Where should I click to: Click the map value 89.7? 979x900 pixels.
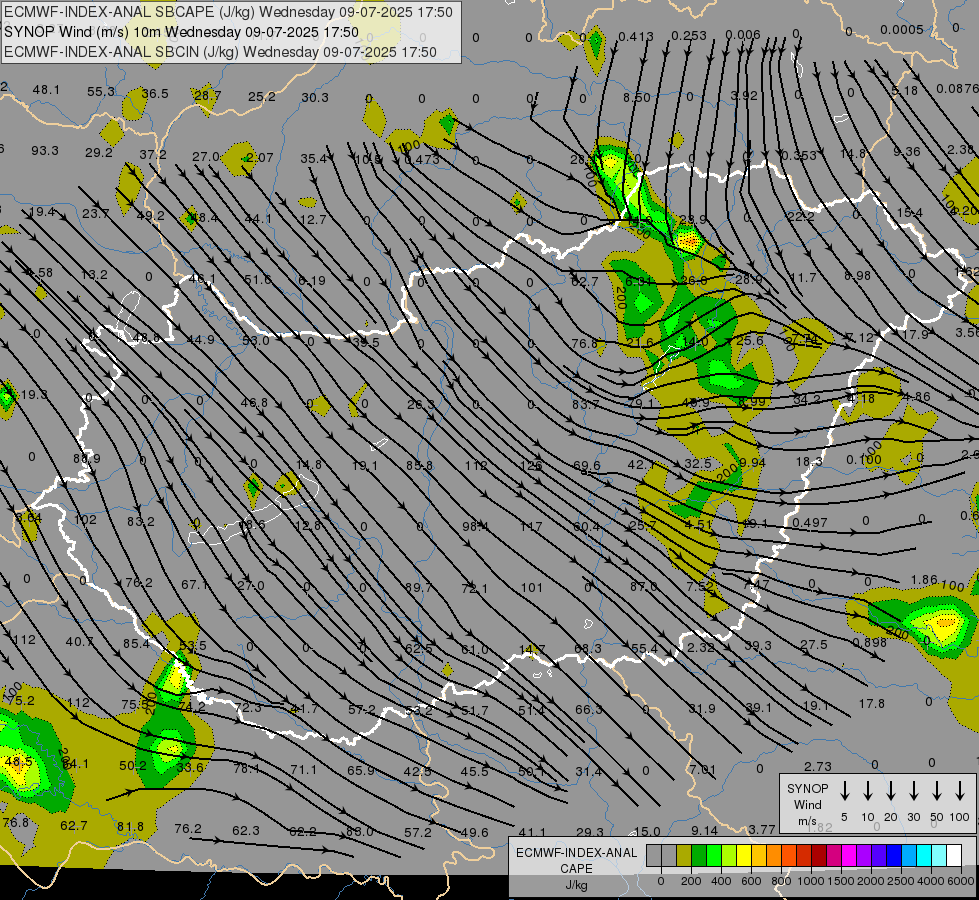(x=418, y=587)
